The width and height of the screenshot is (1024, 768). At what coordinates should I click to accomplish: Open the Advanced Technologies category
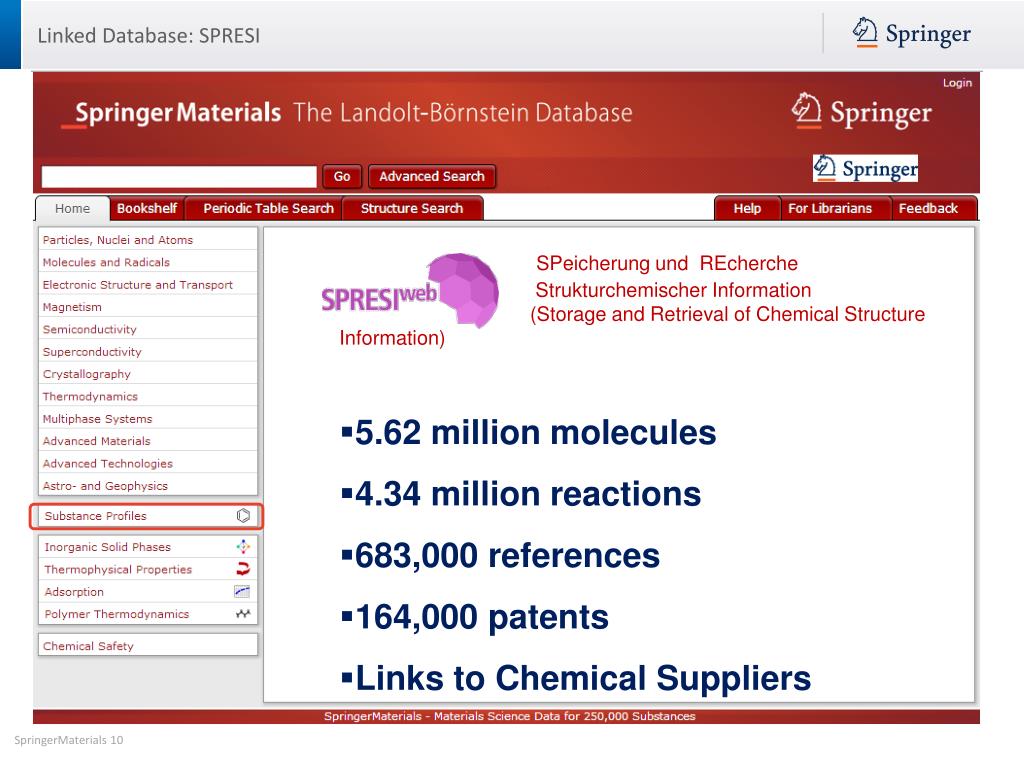[148, 463]
